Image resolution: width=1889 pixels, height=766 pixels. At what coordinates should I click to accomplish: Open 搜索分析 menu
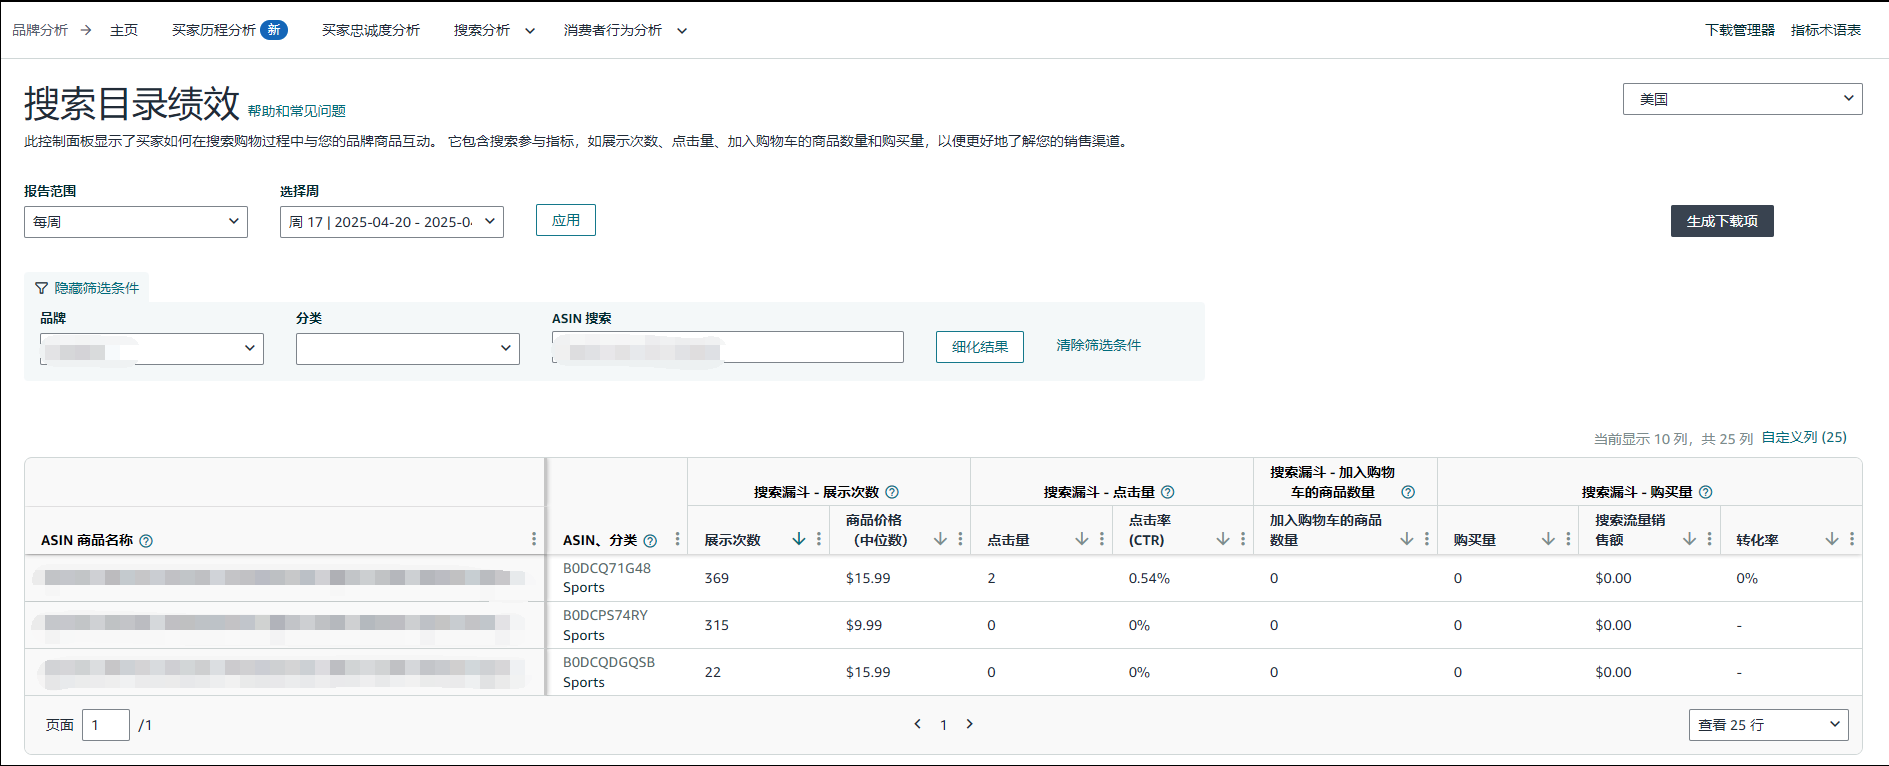(494, 30)
